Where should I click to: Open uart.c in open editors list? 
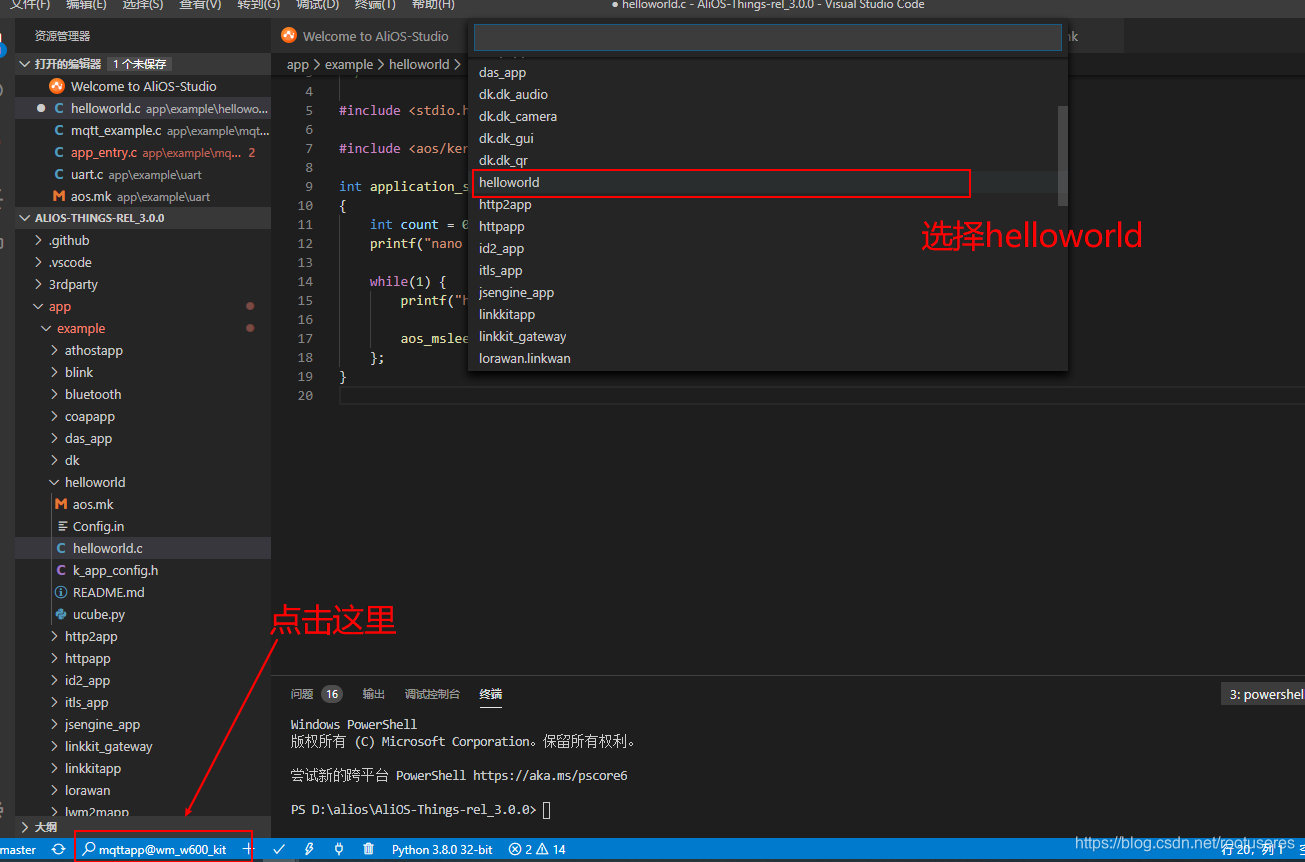pyautogui.click(x=143, y=174)
